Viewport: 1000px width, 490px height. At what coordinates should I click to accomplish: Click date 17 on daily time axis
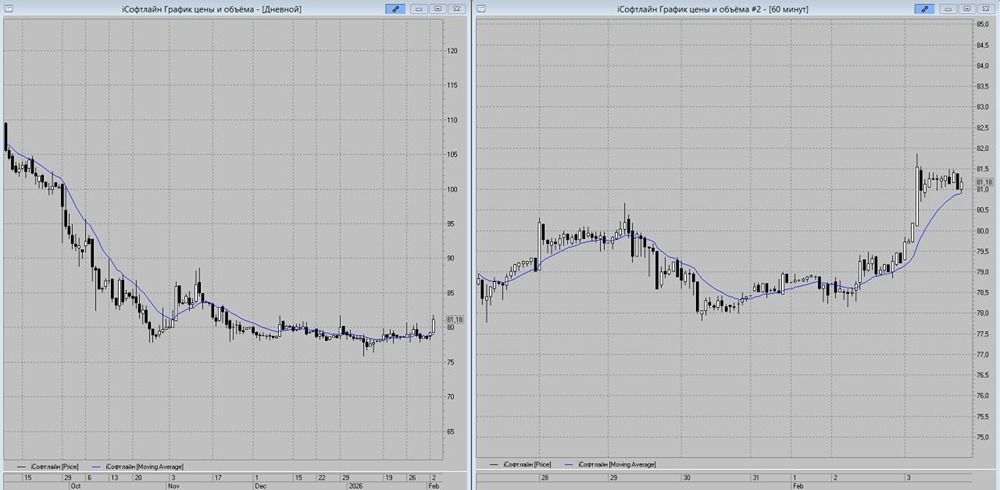pos(217,477)
